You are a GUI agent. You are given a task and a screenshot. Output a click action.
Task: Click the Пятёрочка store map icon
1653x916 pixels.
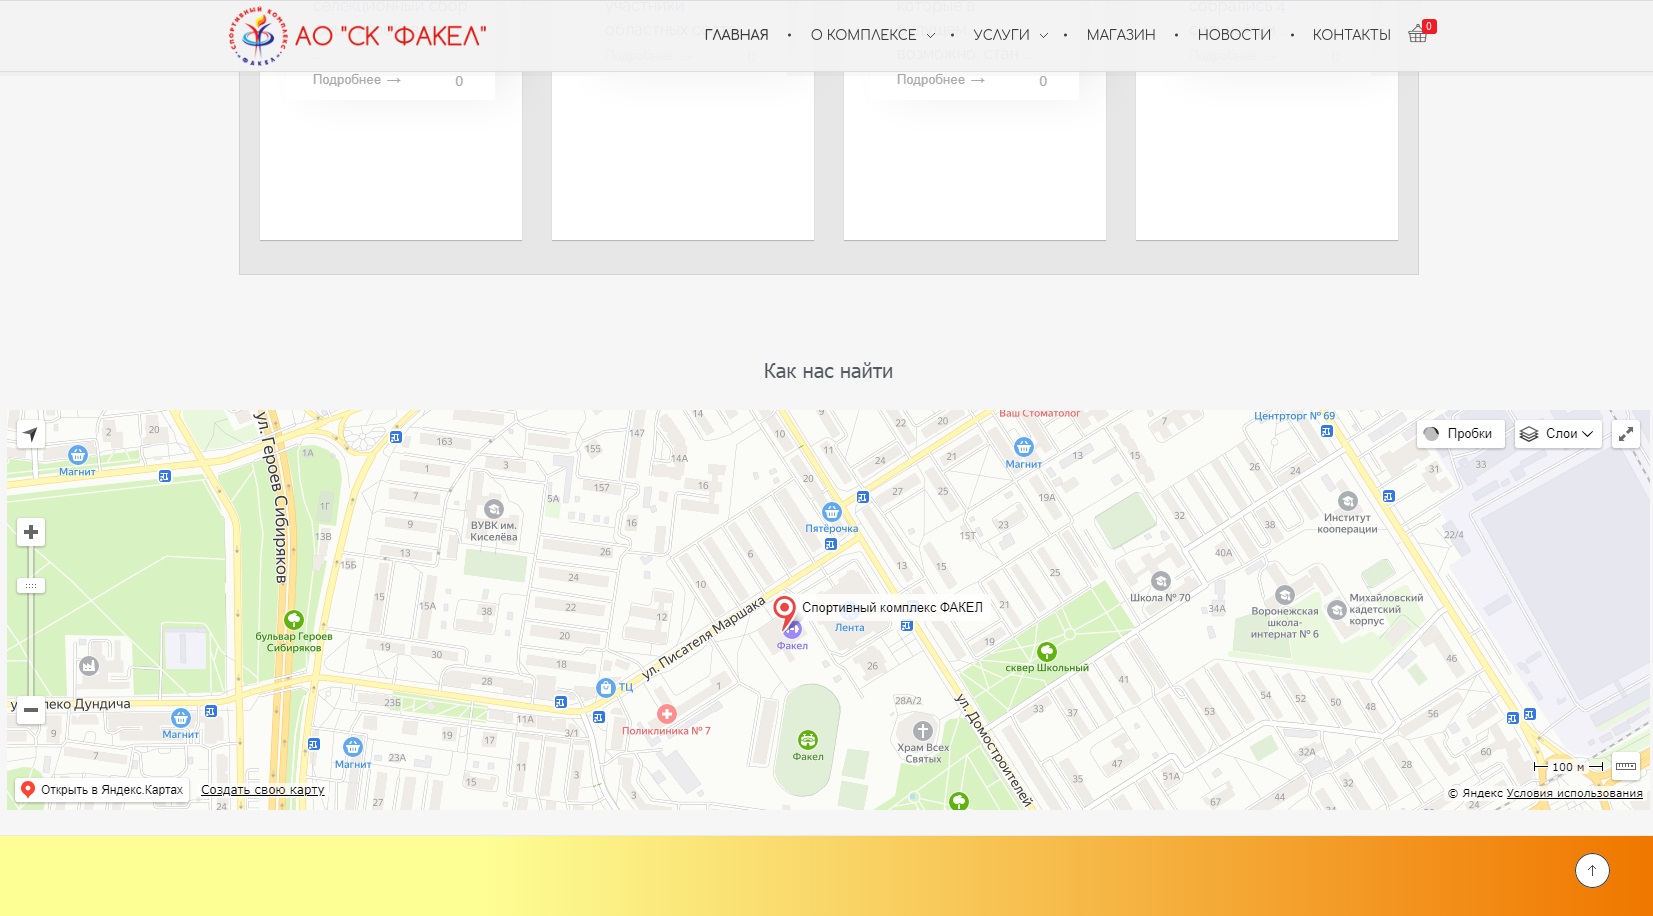click(831, 512)
